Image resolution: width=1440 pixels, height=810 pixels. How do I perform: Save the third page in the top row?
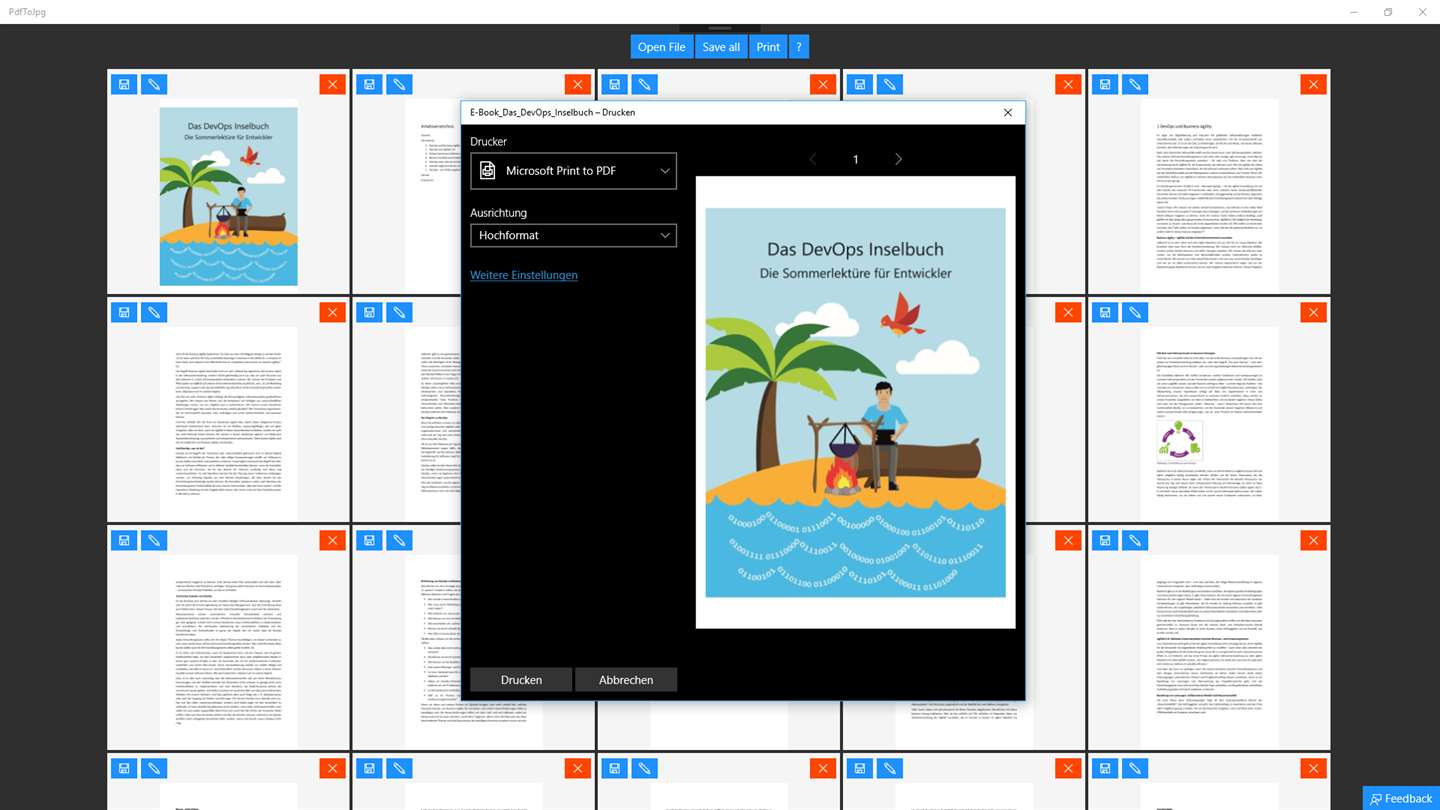[x=615, y=85]
